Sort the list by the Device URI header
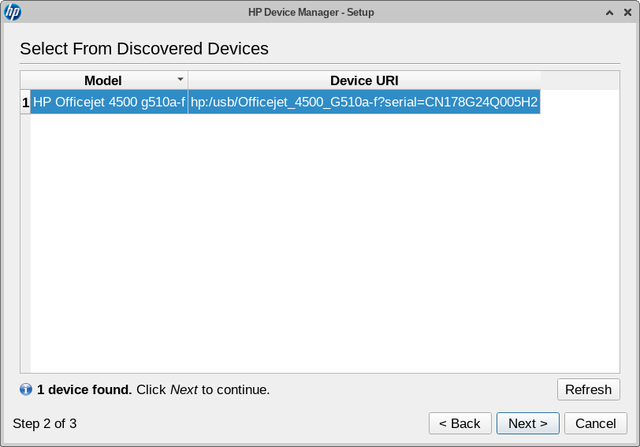 pyautogui.click(x=364, y=80)
